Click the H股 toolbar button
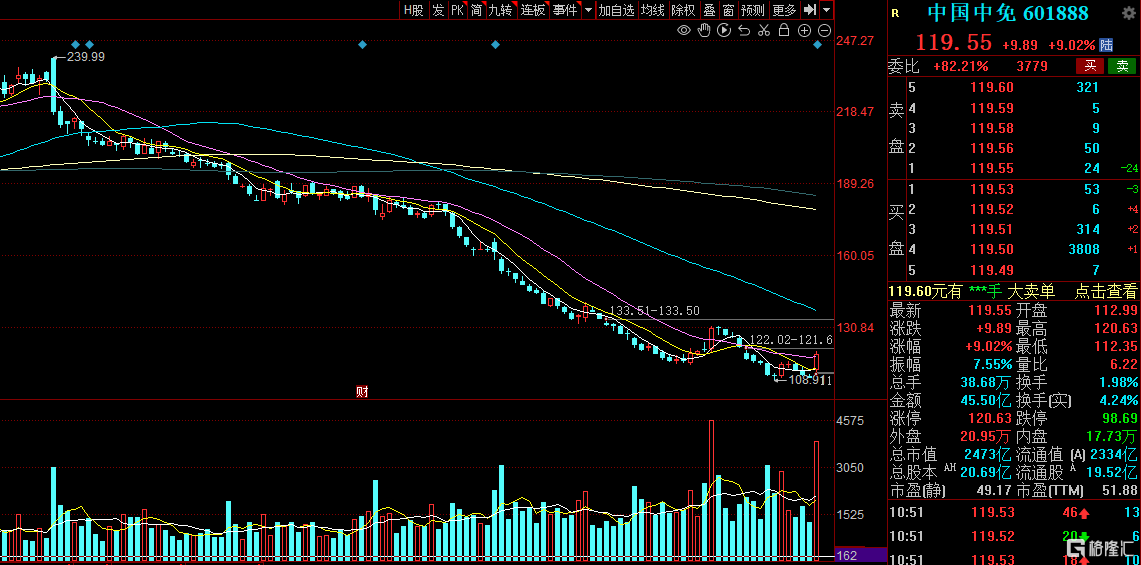 [x=414, y=10]
